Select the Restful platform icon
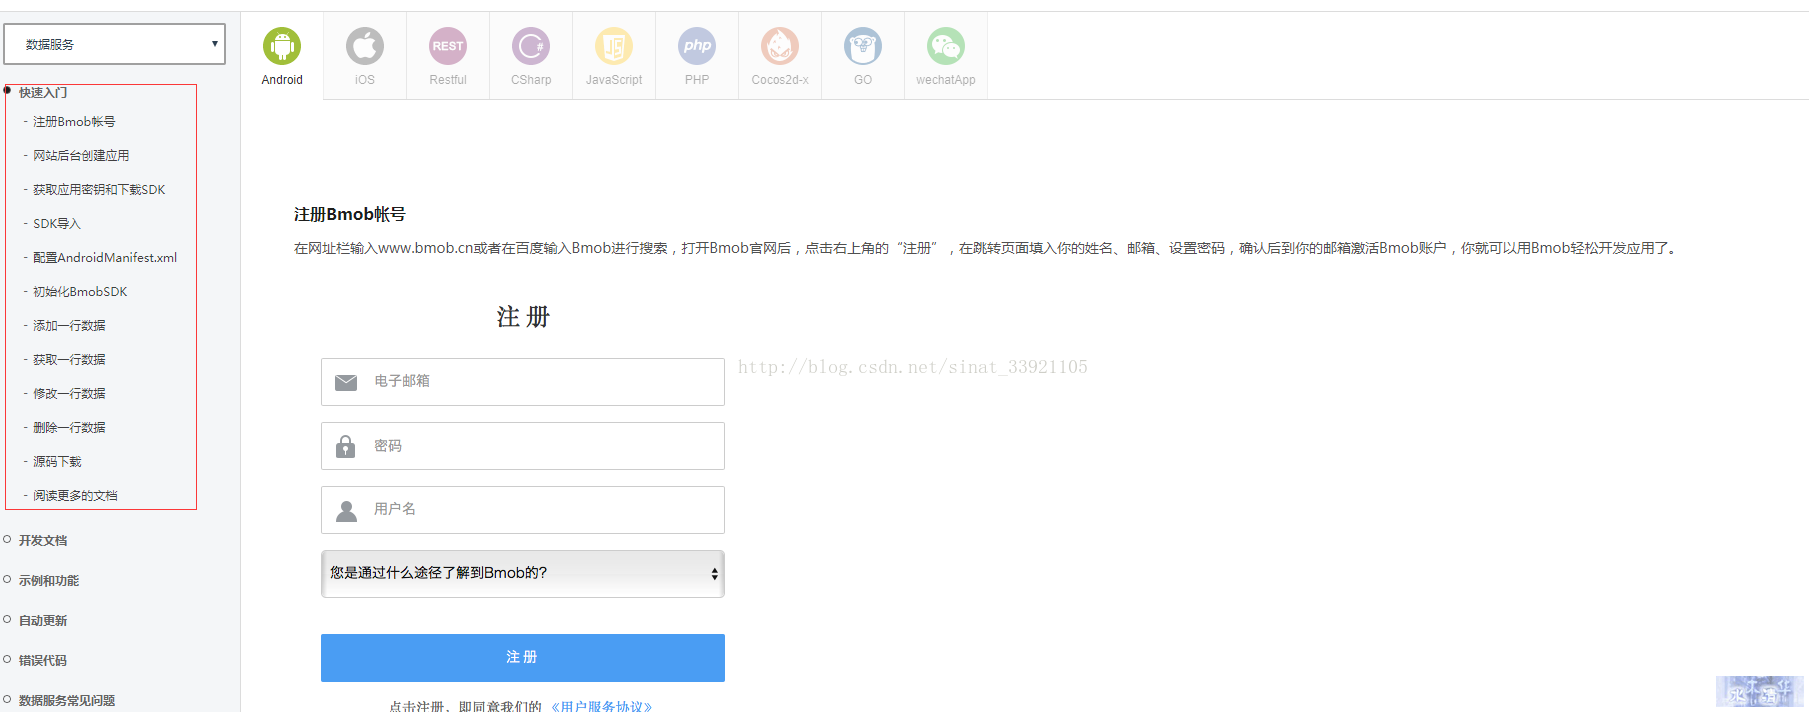The image size is (1809, 712). [x=448, y=46]
